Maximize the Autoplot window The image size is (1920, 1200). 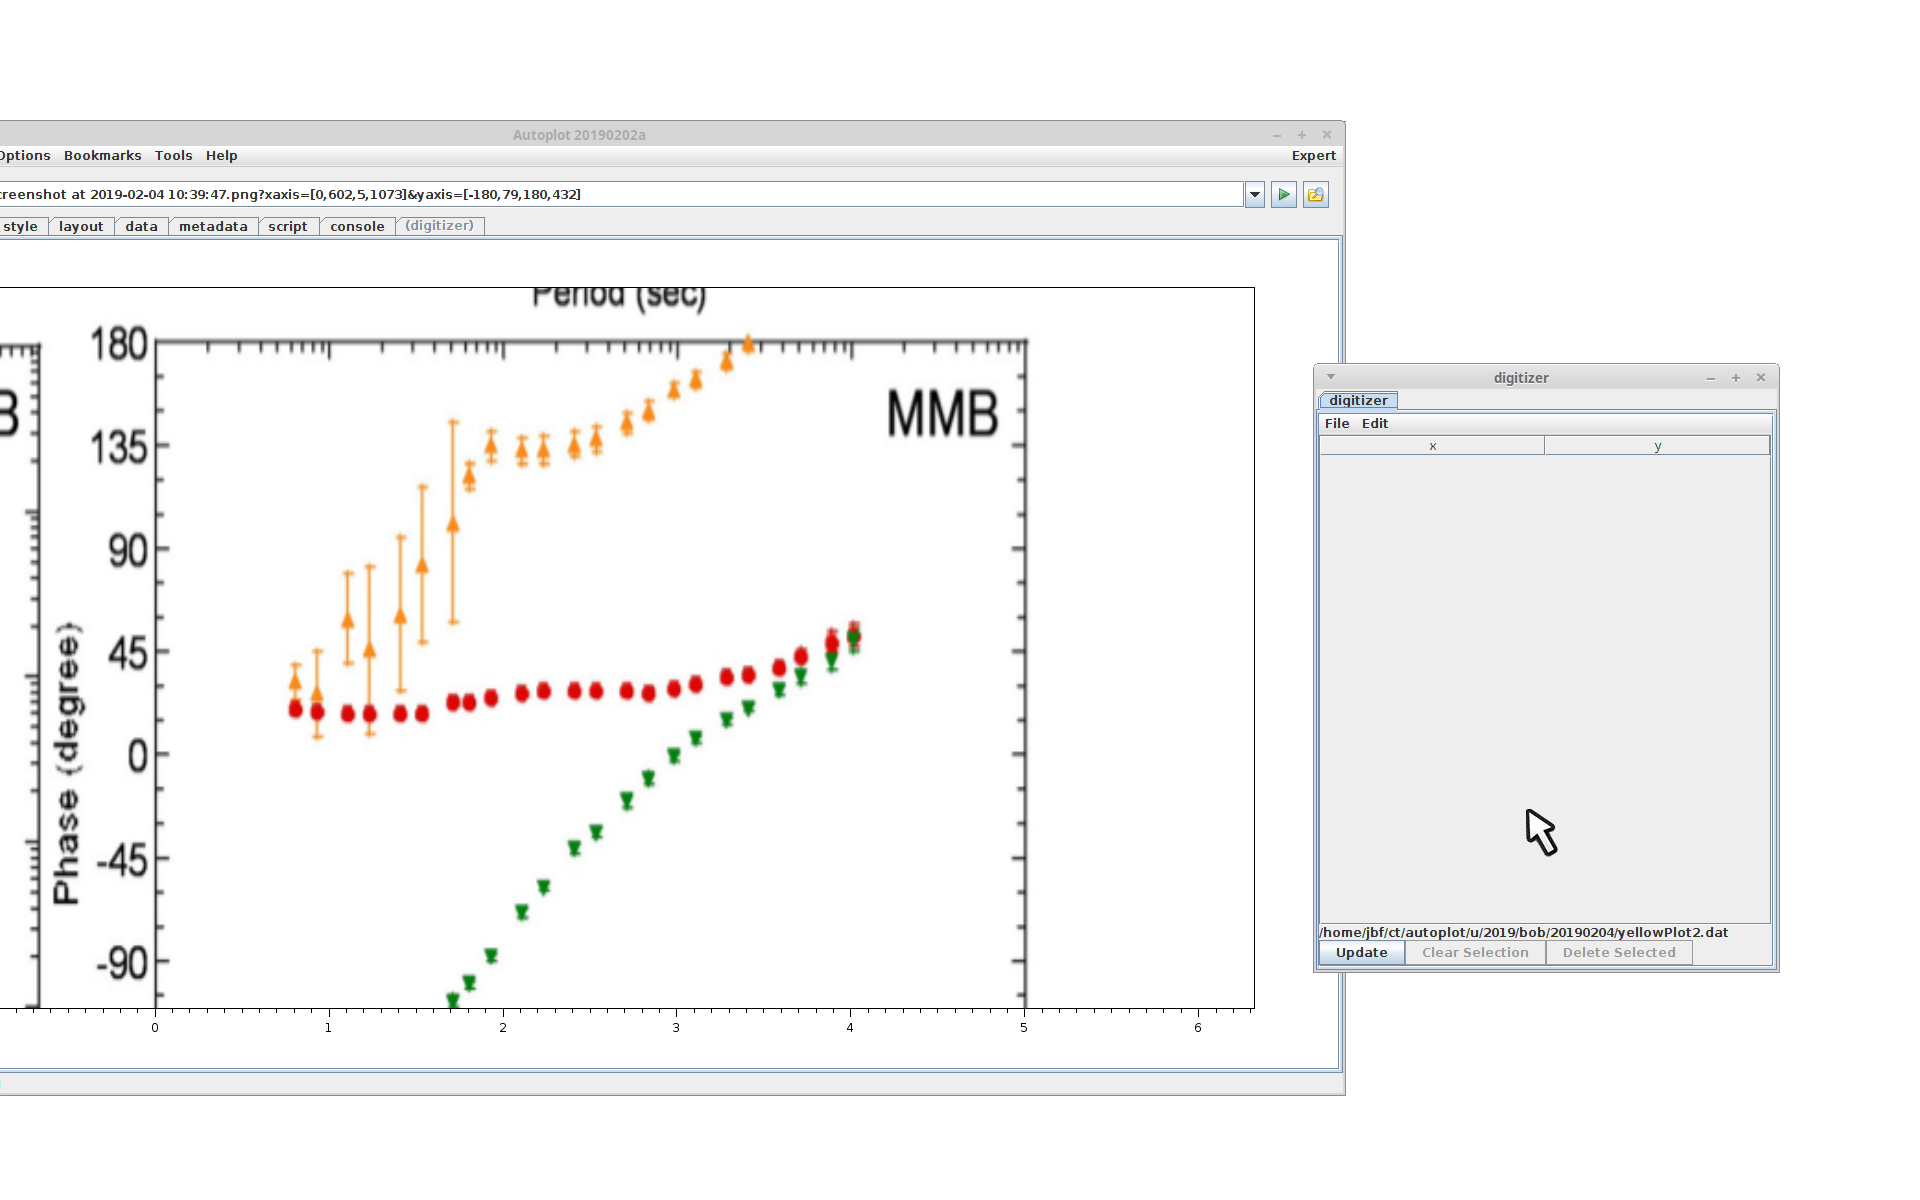pyautogui.click(x=1302, y=135)
